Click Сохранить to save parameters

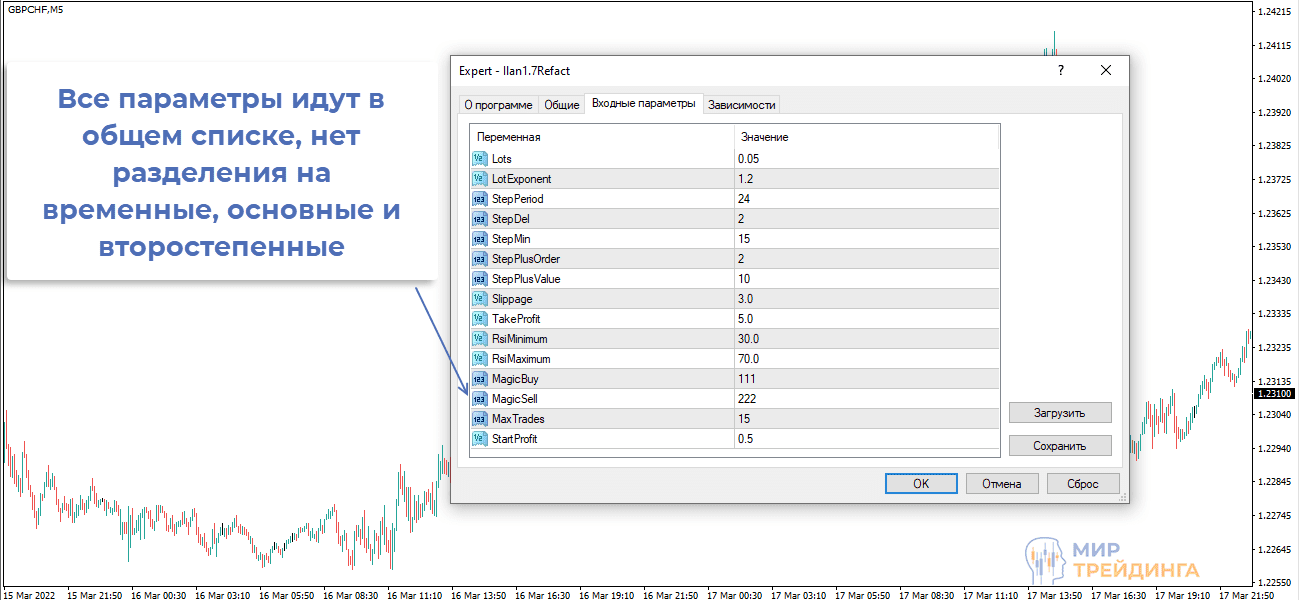click(1060, 446)
